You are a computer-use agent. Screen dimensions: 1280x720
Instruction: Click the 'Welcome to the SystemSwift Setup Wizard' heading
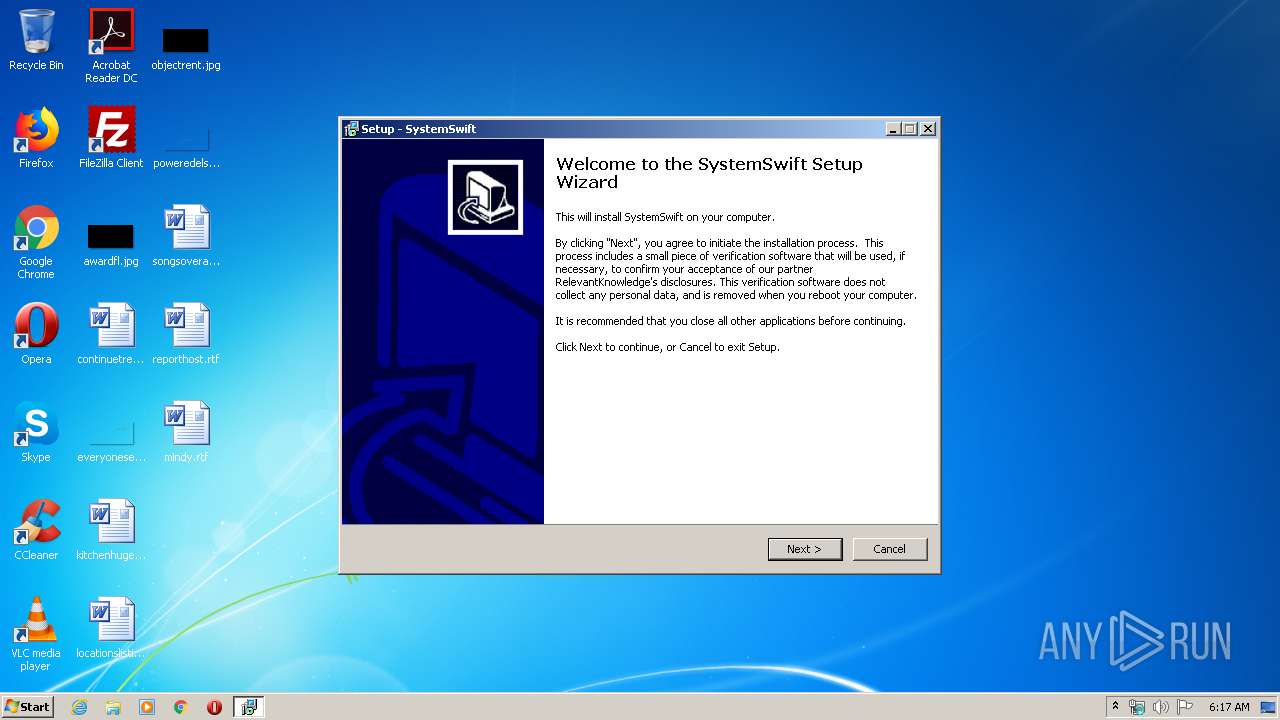709,173
